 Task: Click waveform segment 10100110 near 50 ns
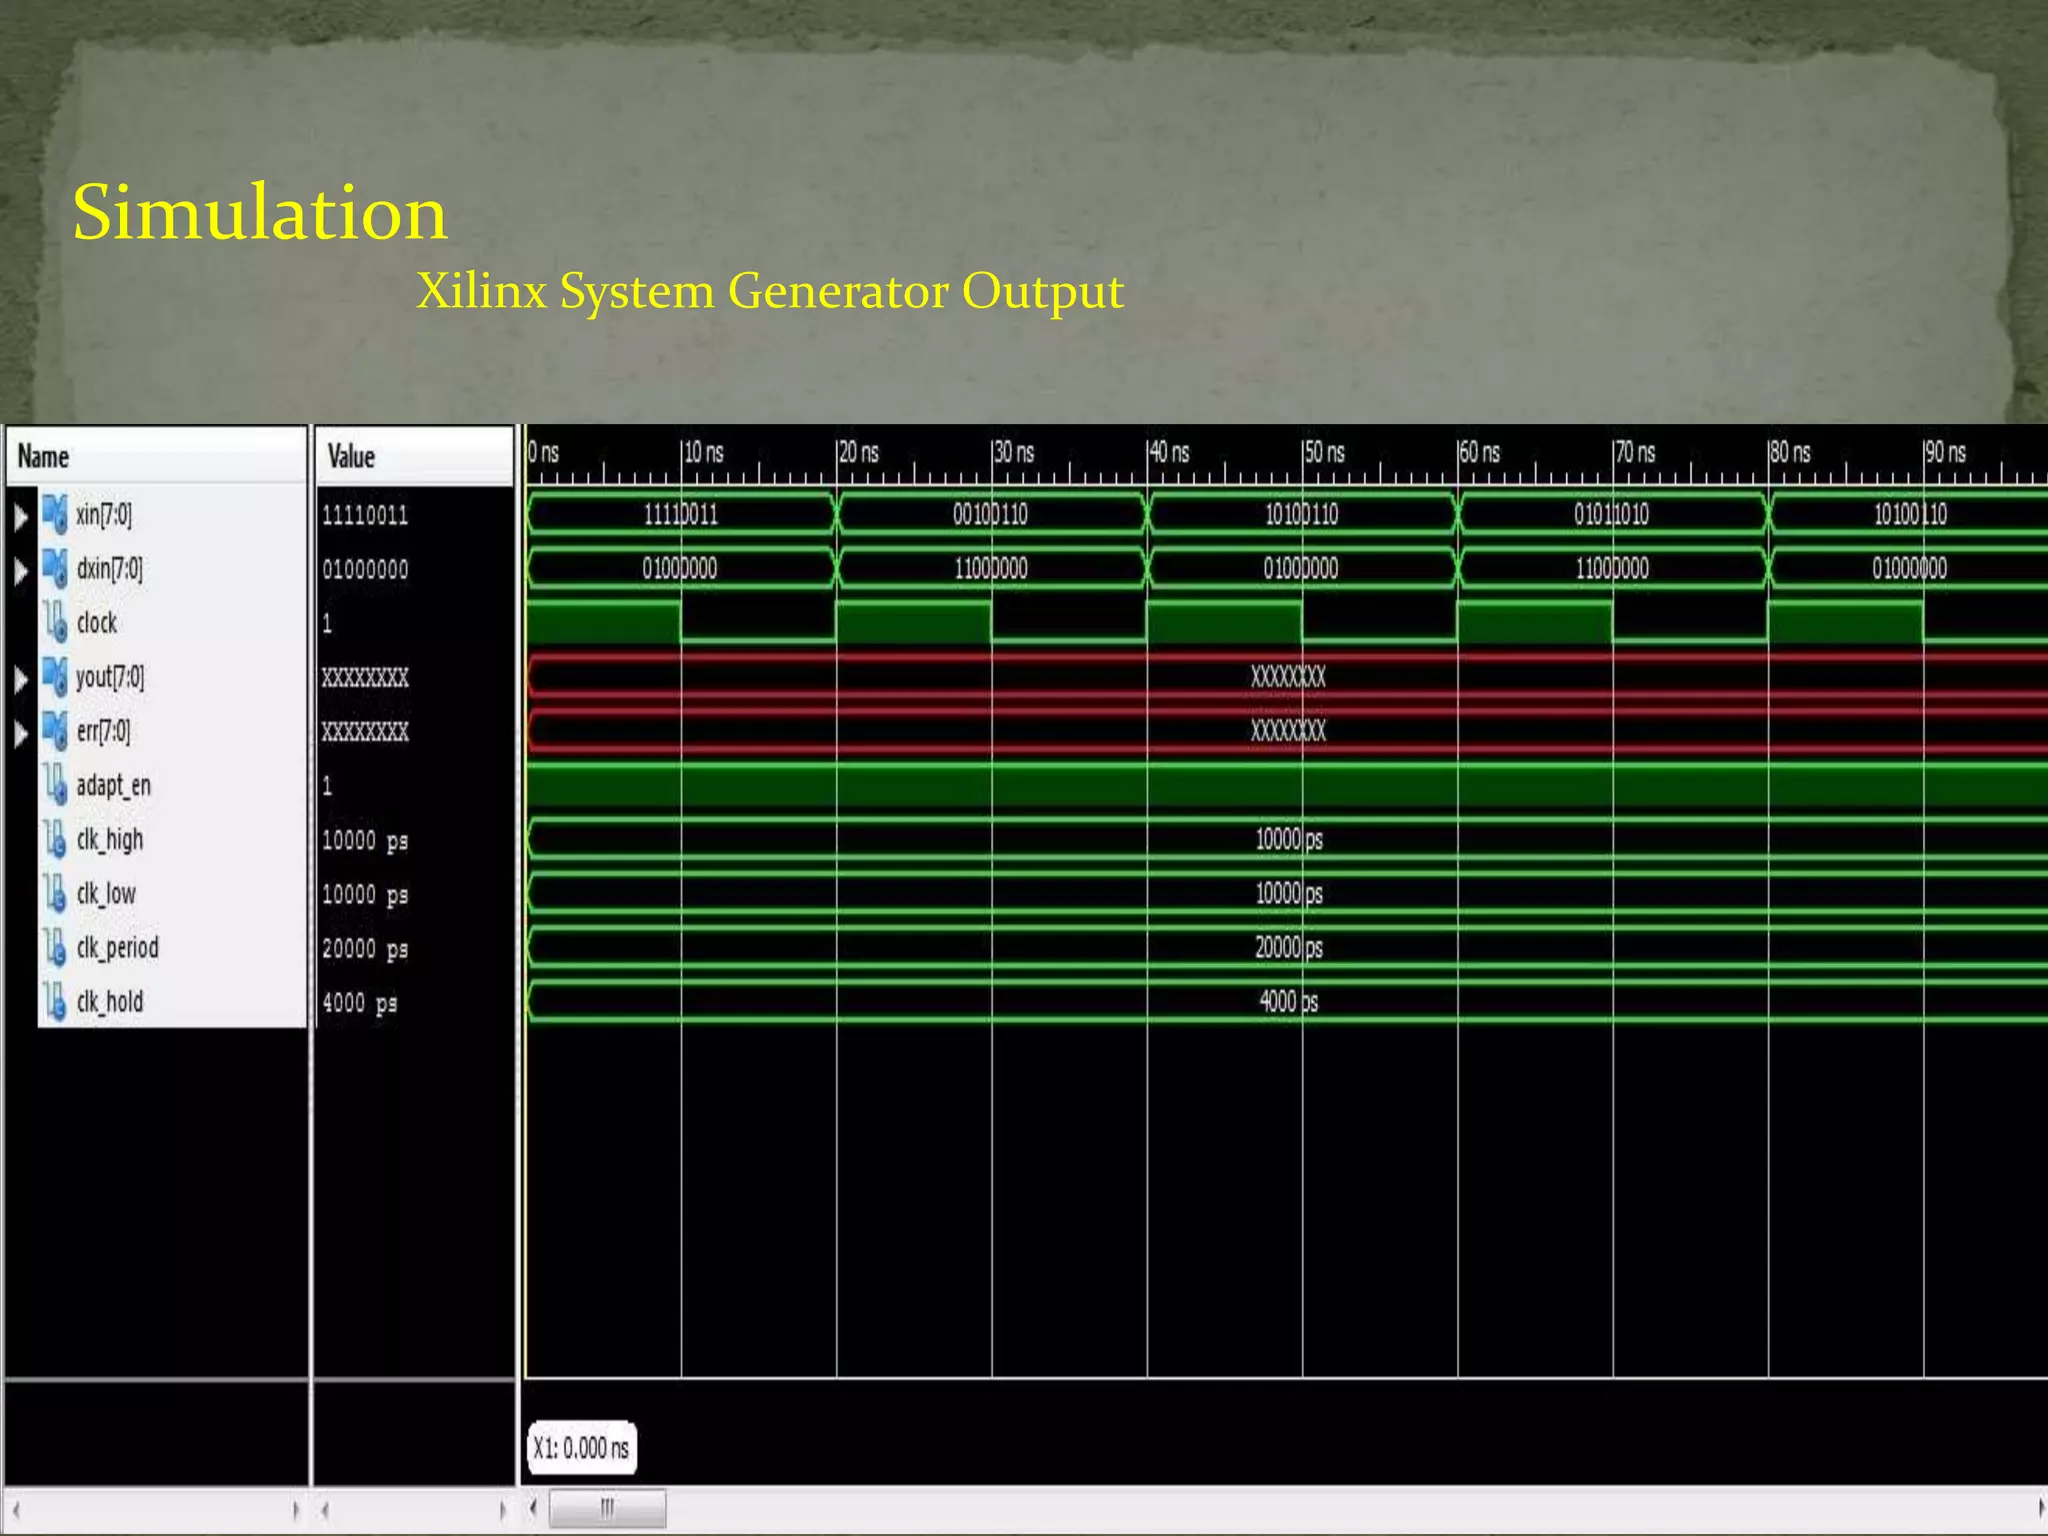tap(1301, 515)
